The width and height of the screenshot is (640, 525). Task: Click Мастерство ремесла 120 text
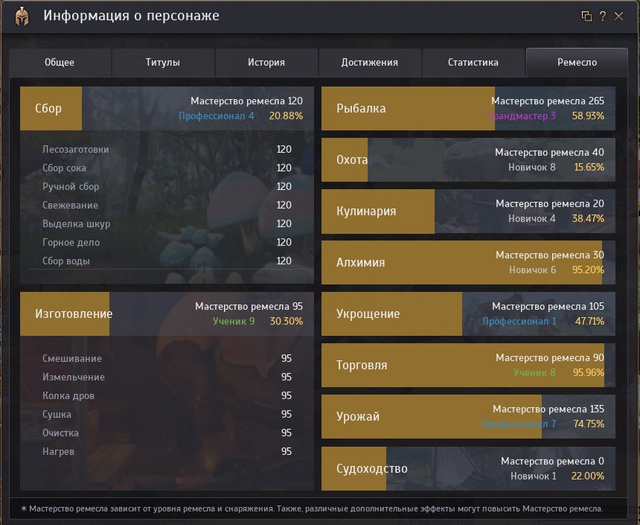pyautogui.click(x=247, y=101)
